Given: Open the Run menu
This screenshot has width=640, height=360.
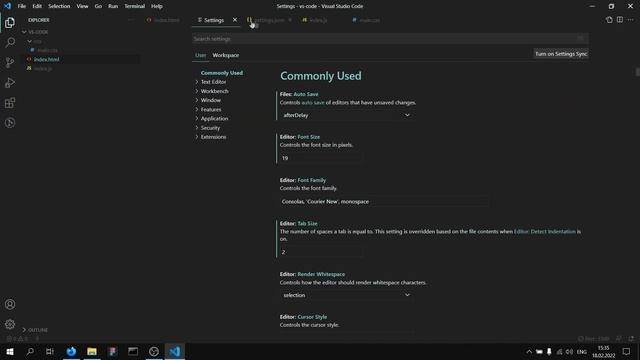Looking at the screenshot, I should coord(113,6).
